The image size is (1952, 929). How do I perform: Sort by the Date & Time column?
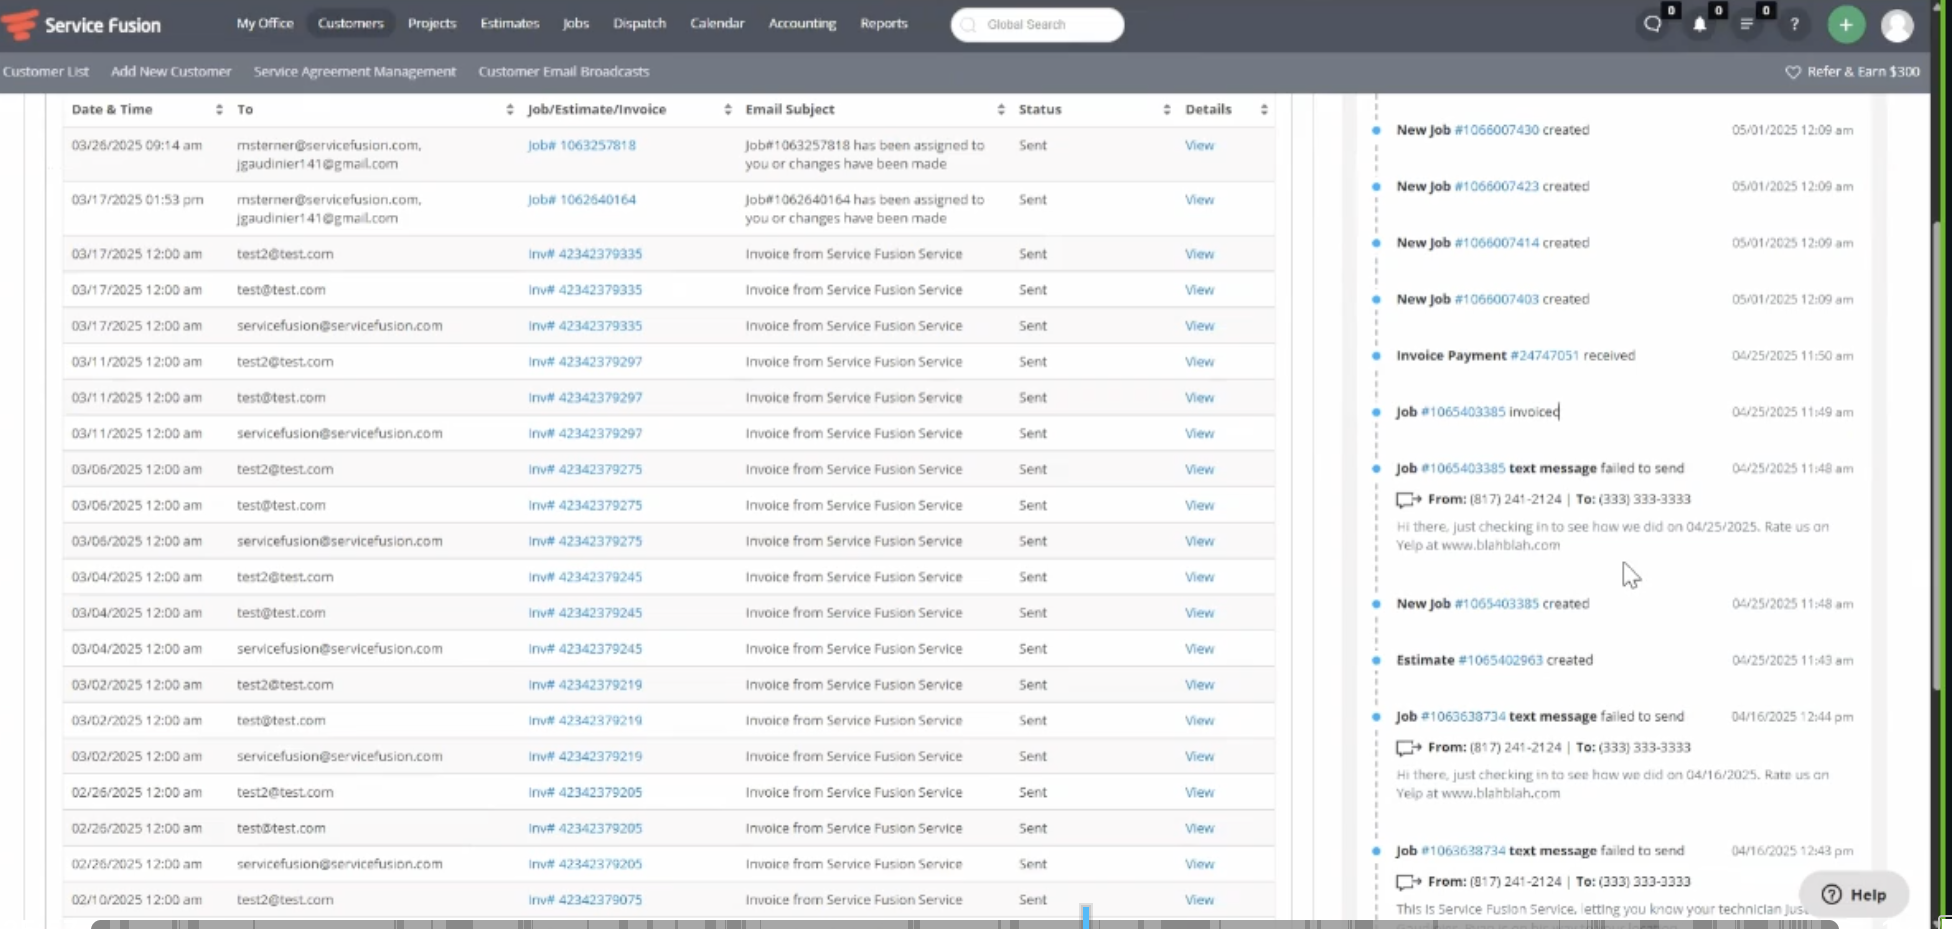[218, 110]
